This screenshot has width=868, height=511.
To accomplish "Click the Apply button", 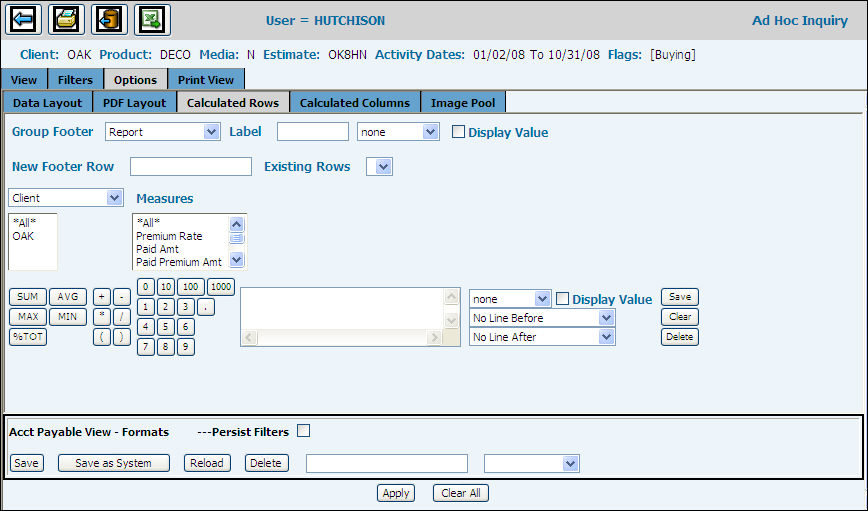I will point(396,493).
